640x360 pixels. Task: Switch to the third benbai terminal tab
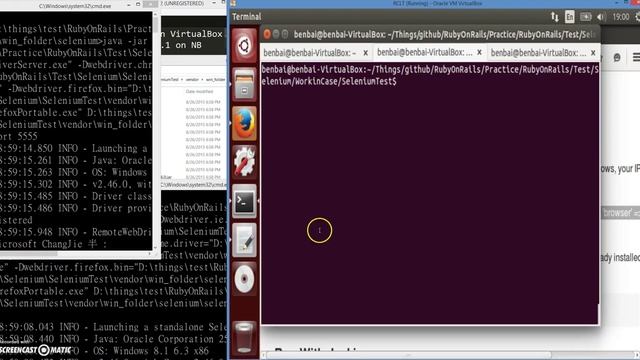click(538, 53)
